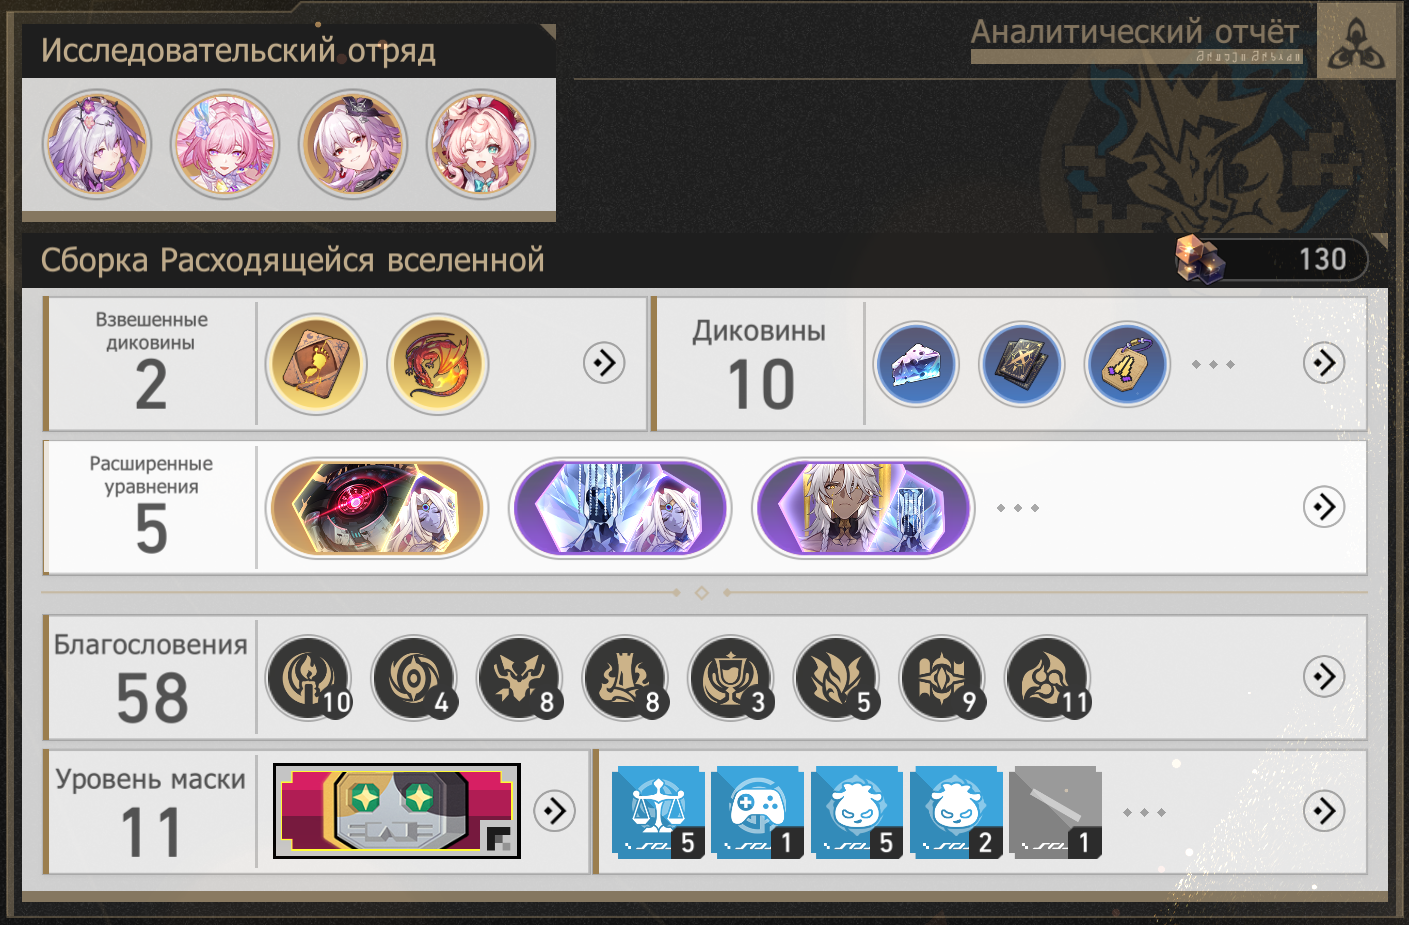
Task: Expand the Благословения row arrow
Action: [1324, 677]
